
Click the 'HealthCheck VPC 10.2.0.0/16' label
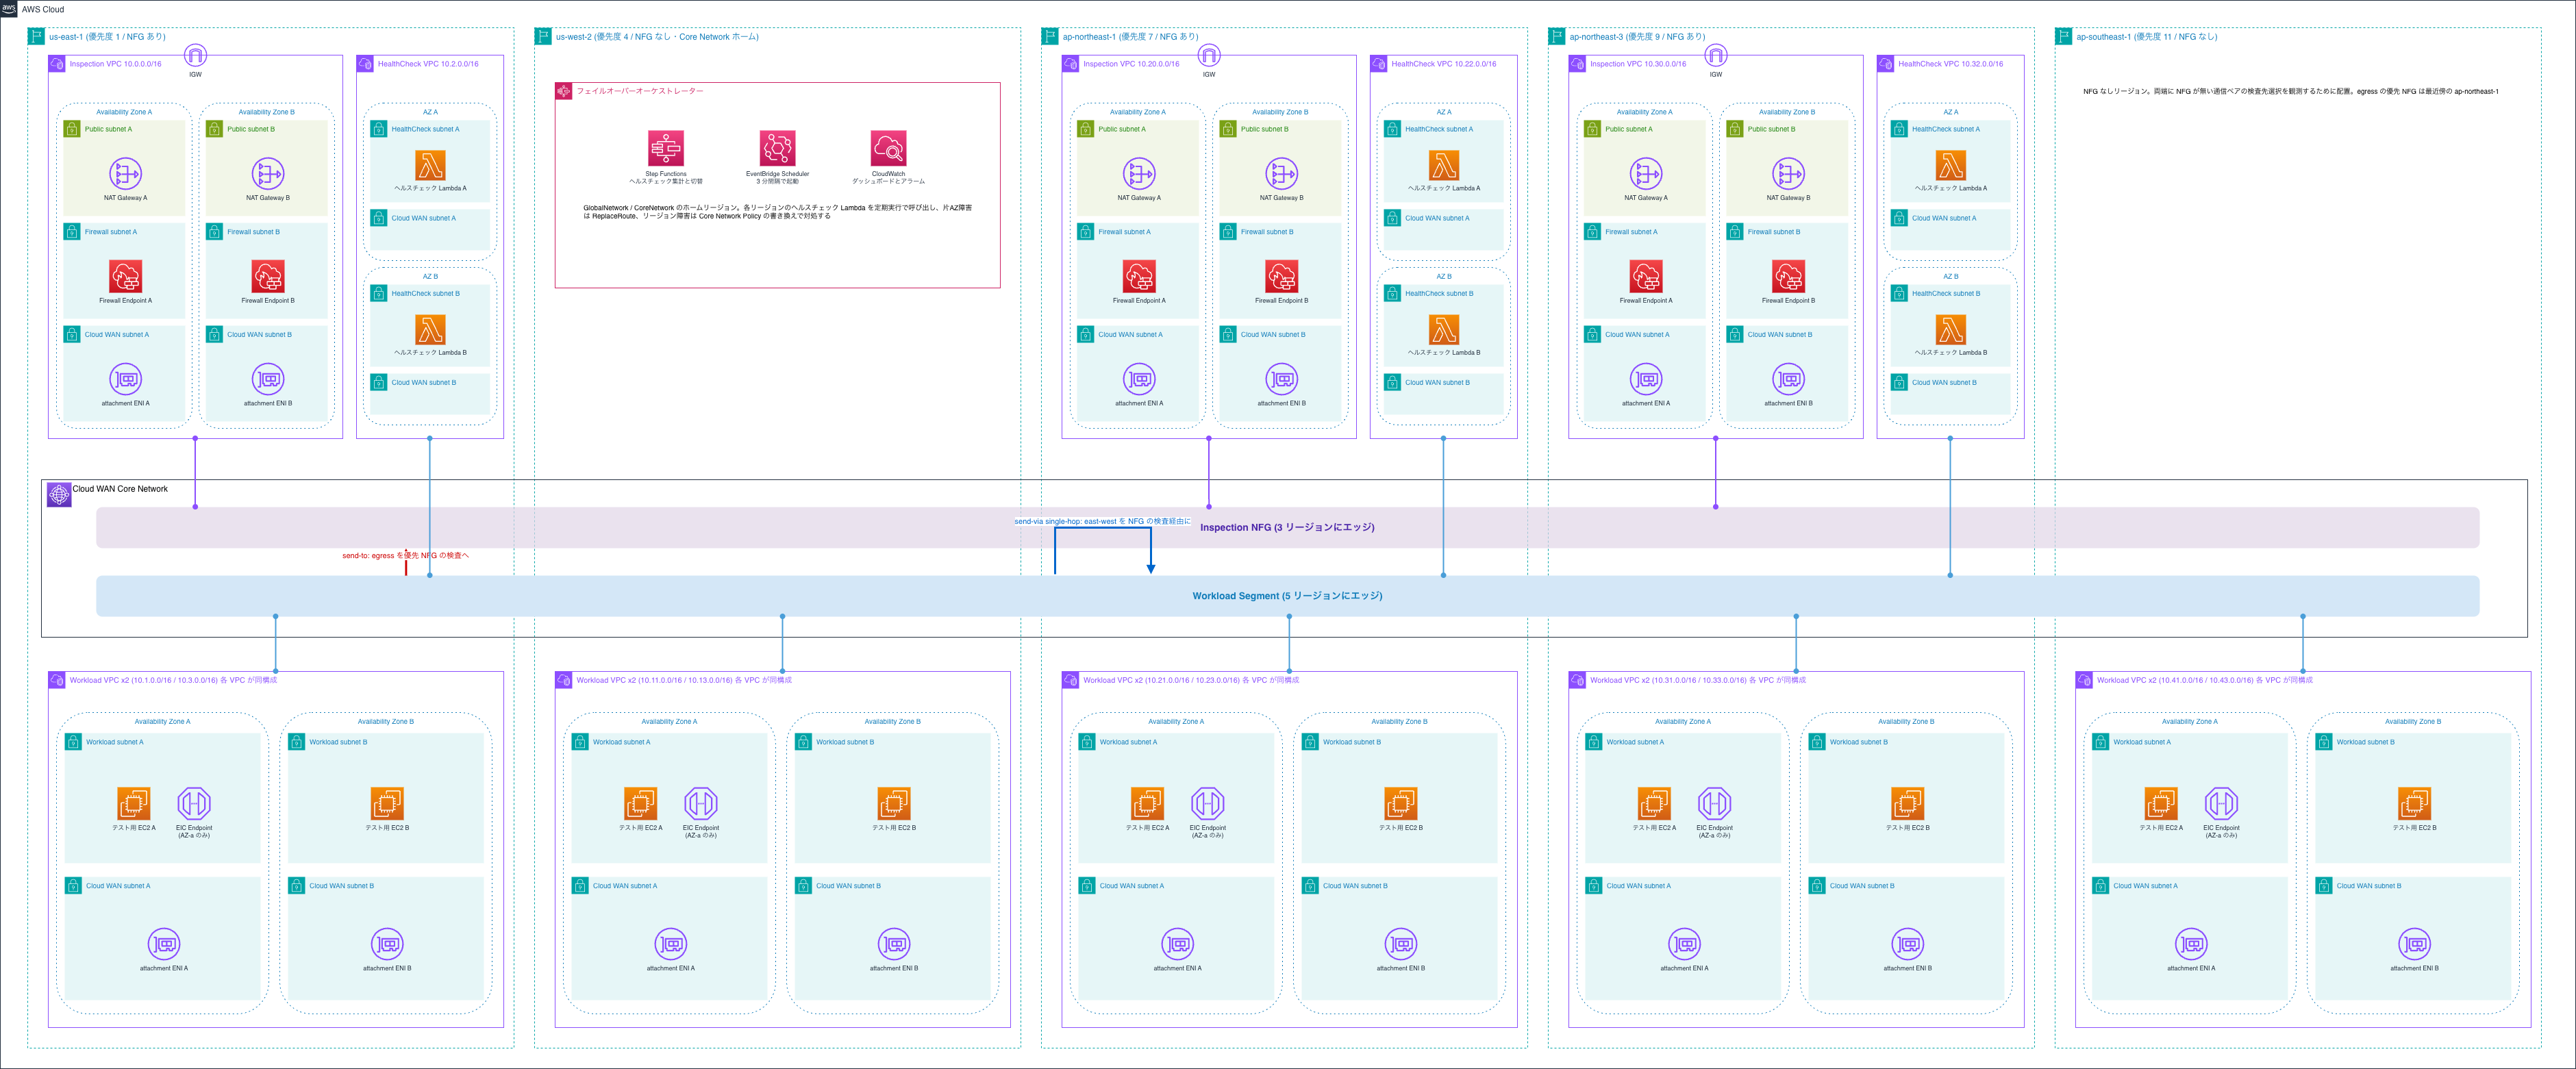(x=428, y=64)
